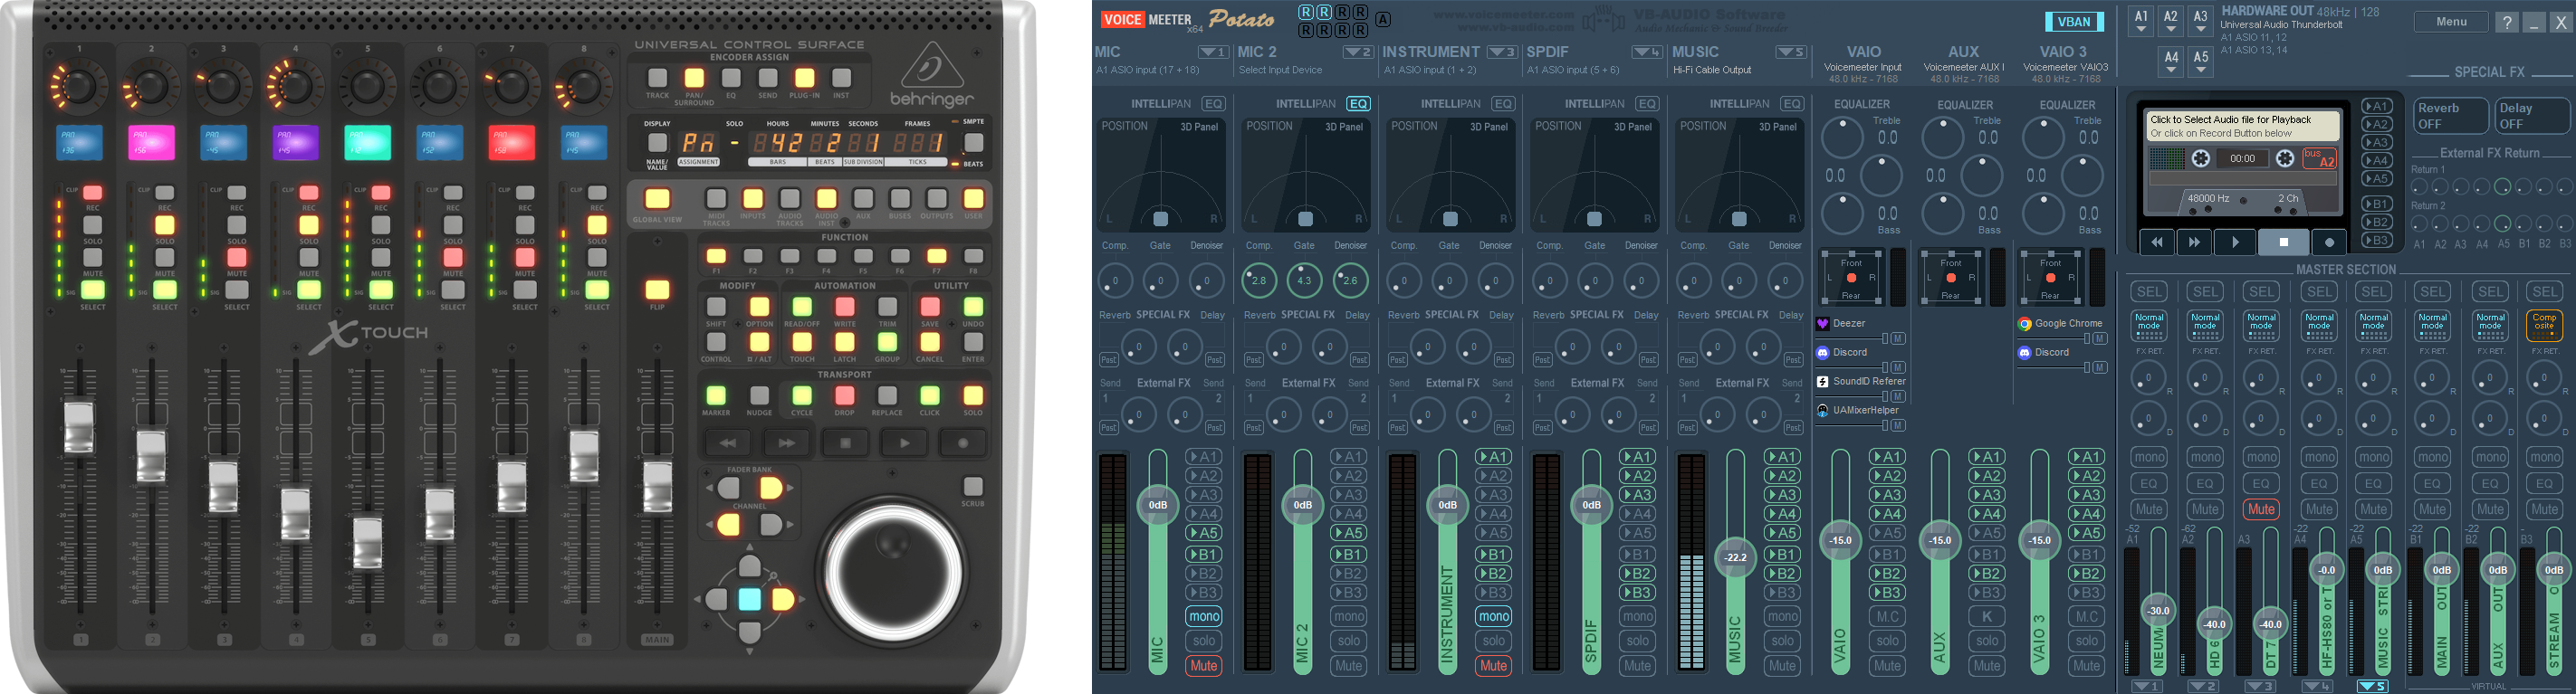
Task: Click the question mark help button
Action: coord(2506,22)
